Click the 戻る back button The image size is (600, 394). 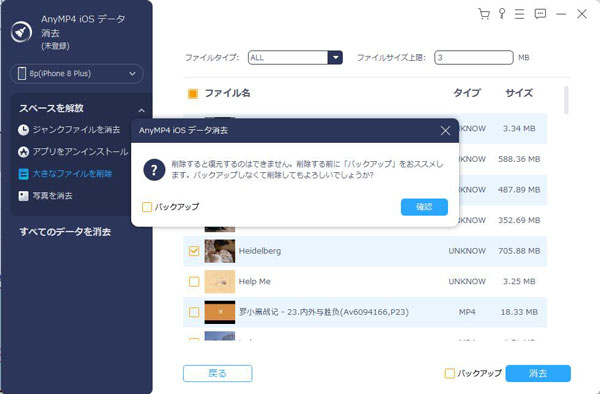[217, 373]
